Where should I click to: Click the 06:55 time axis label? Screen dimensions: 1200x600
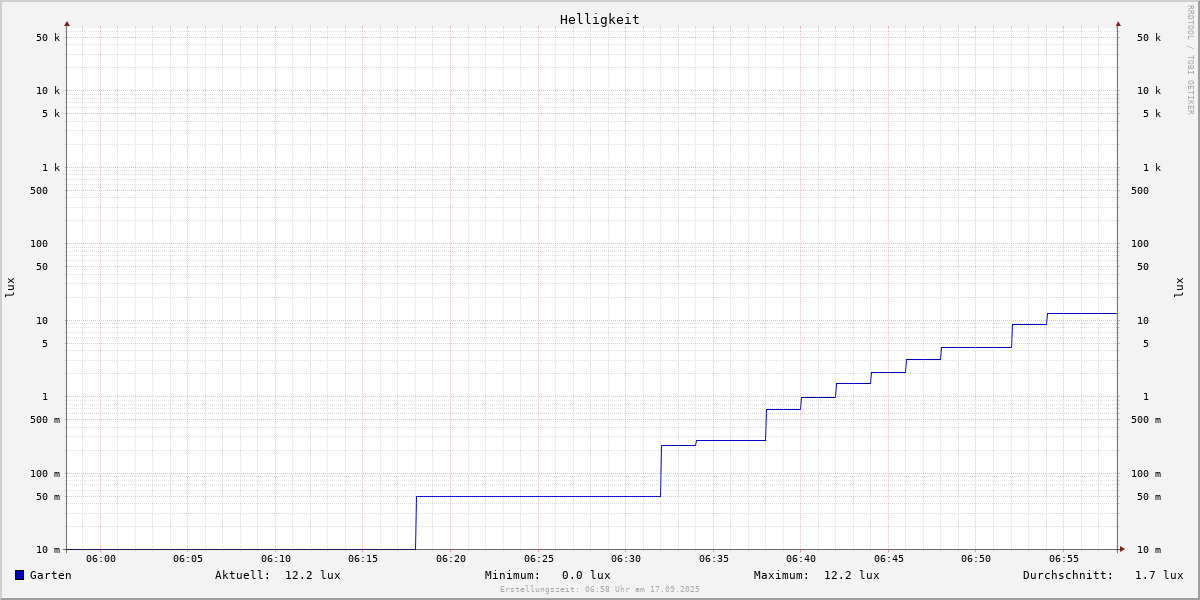tap(1064, 559)
